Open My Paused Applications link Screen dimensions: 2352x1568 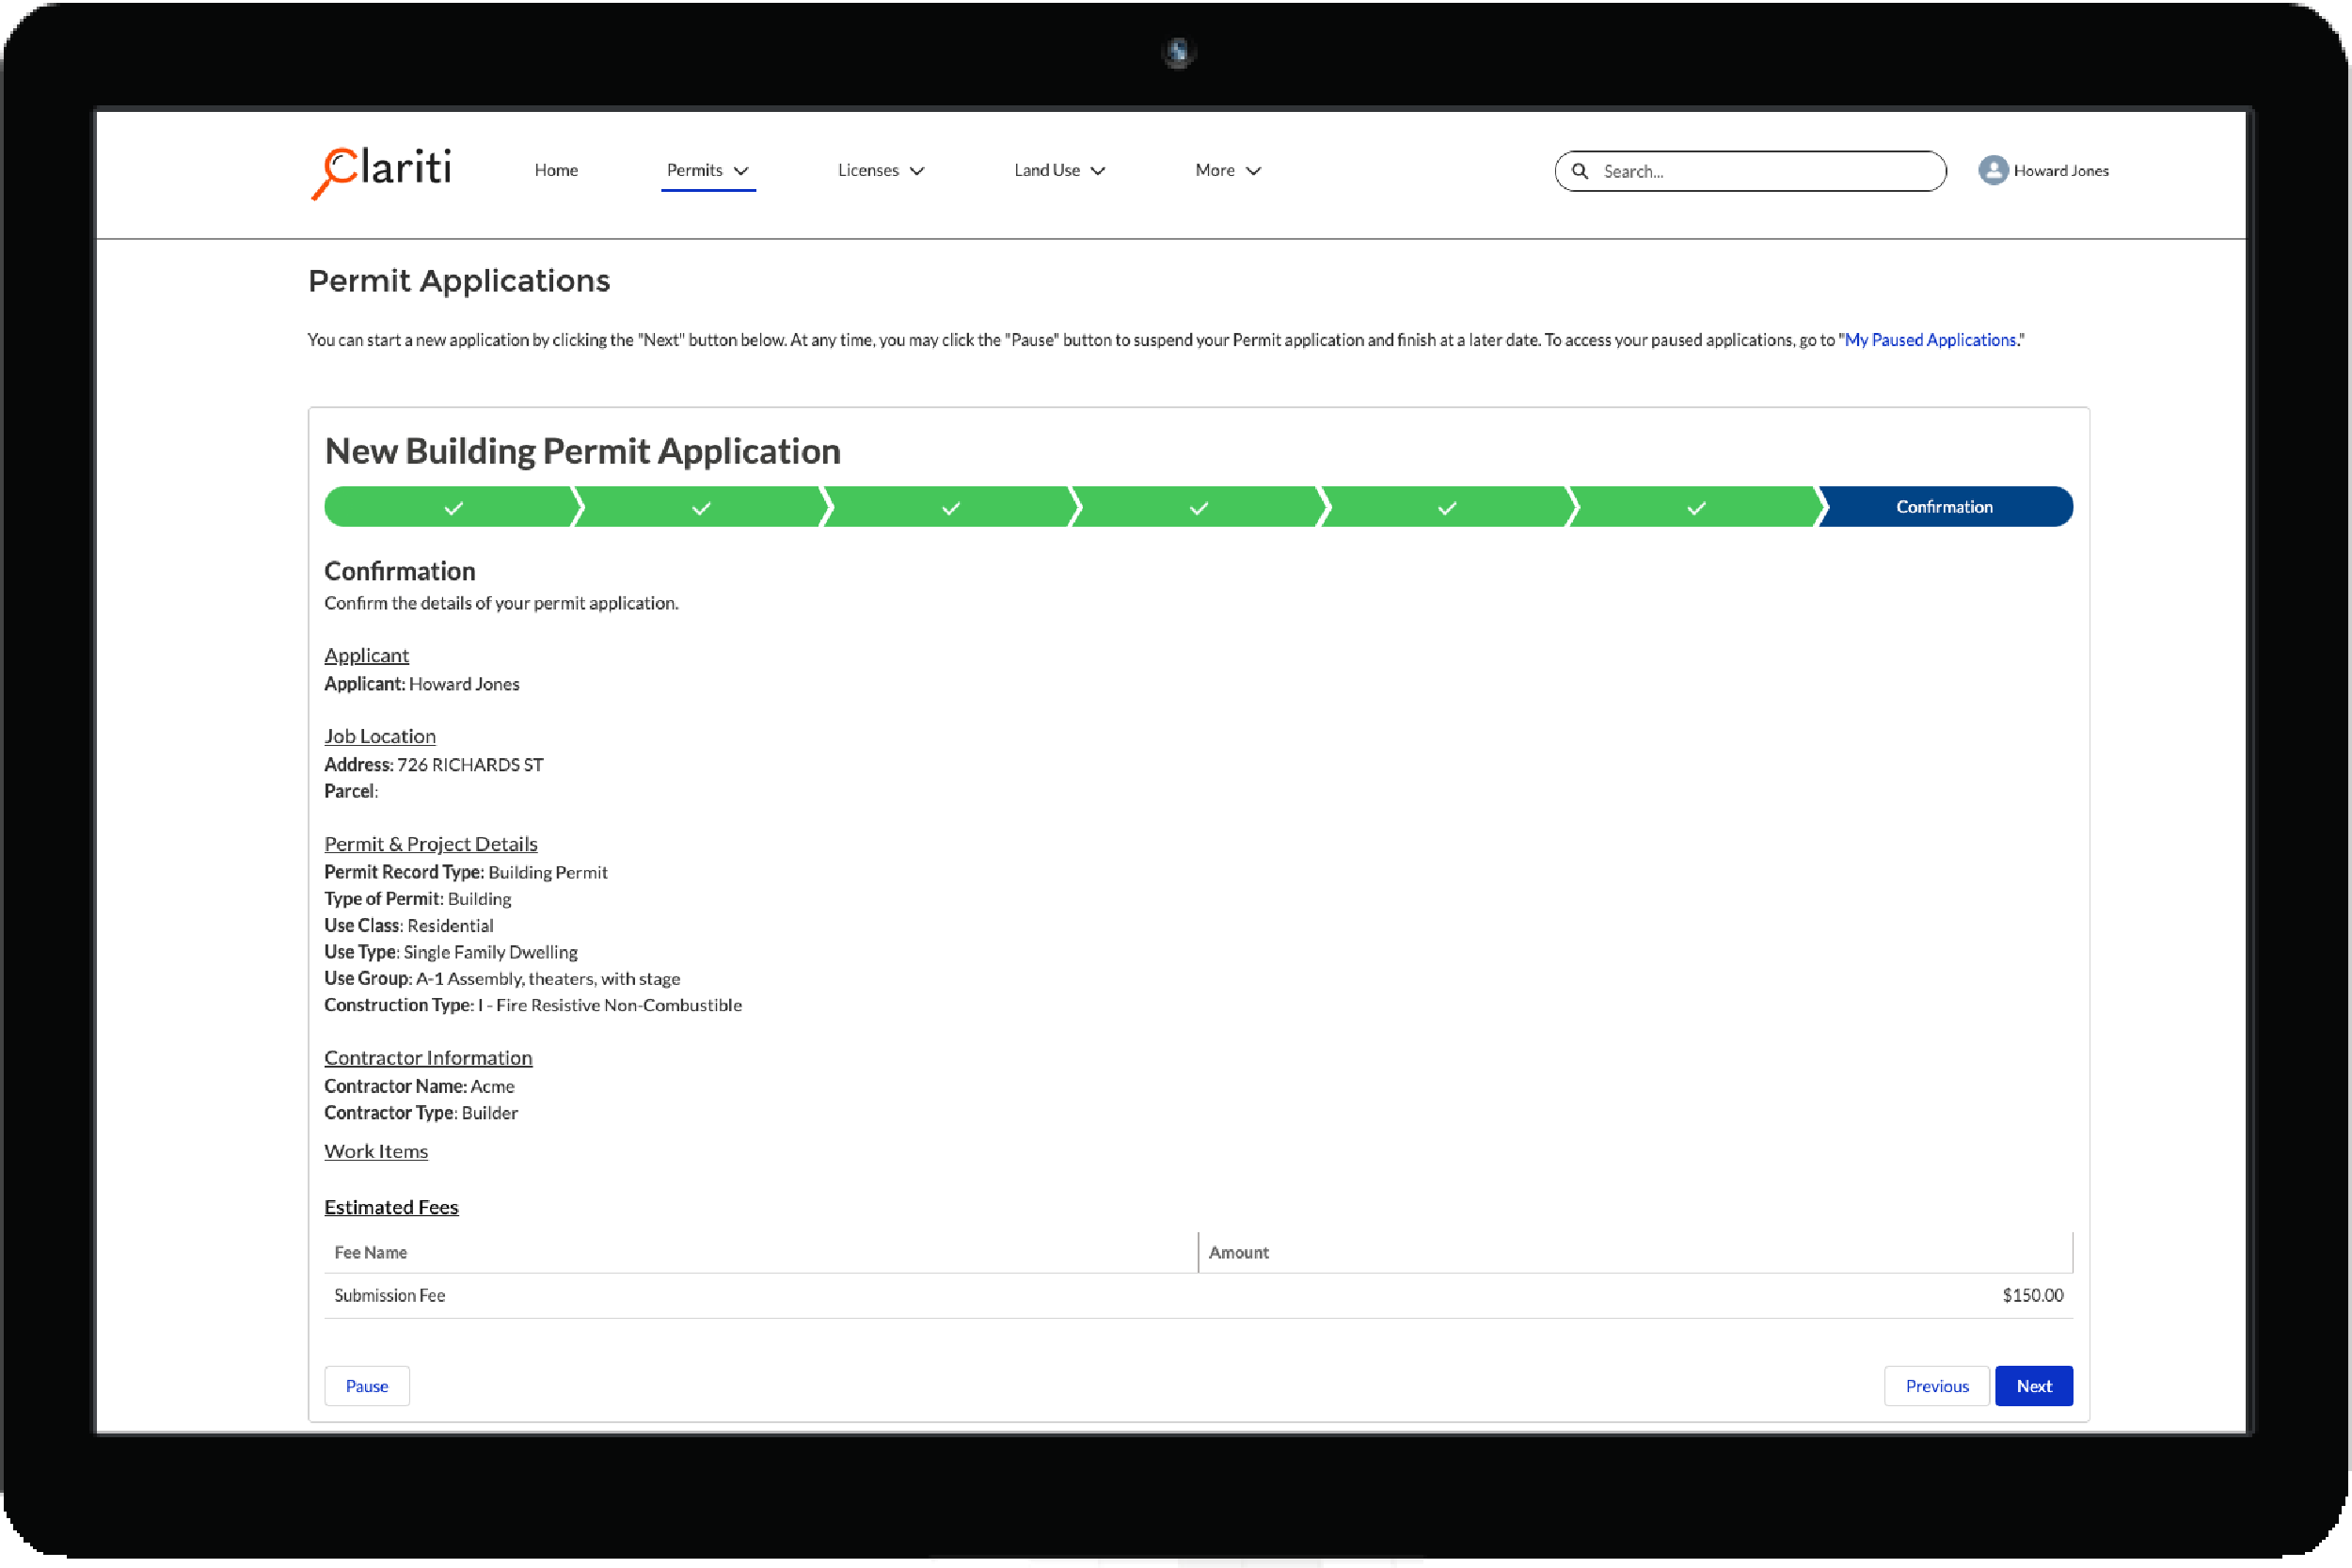(1930, 340)
